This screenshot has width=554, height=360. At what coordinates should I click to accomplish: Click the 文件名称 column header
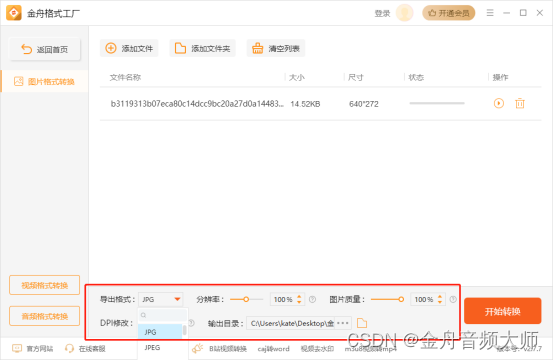pyautogui.click(x=125, y=77)
